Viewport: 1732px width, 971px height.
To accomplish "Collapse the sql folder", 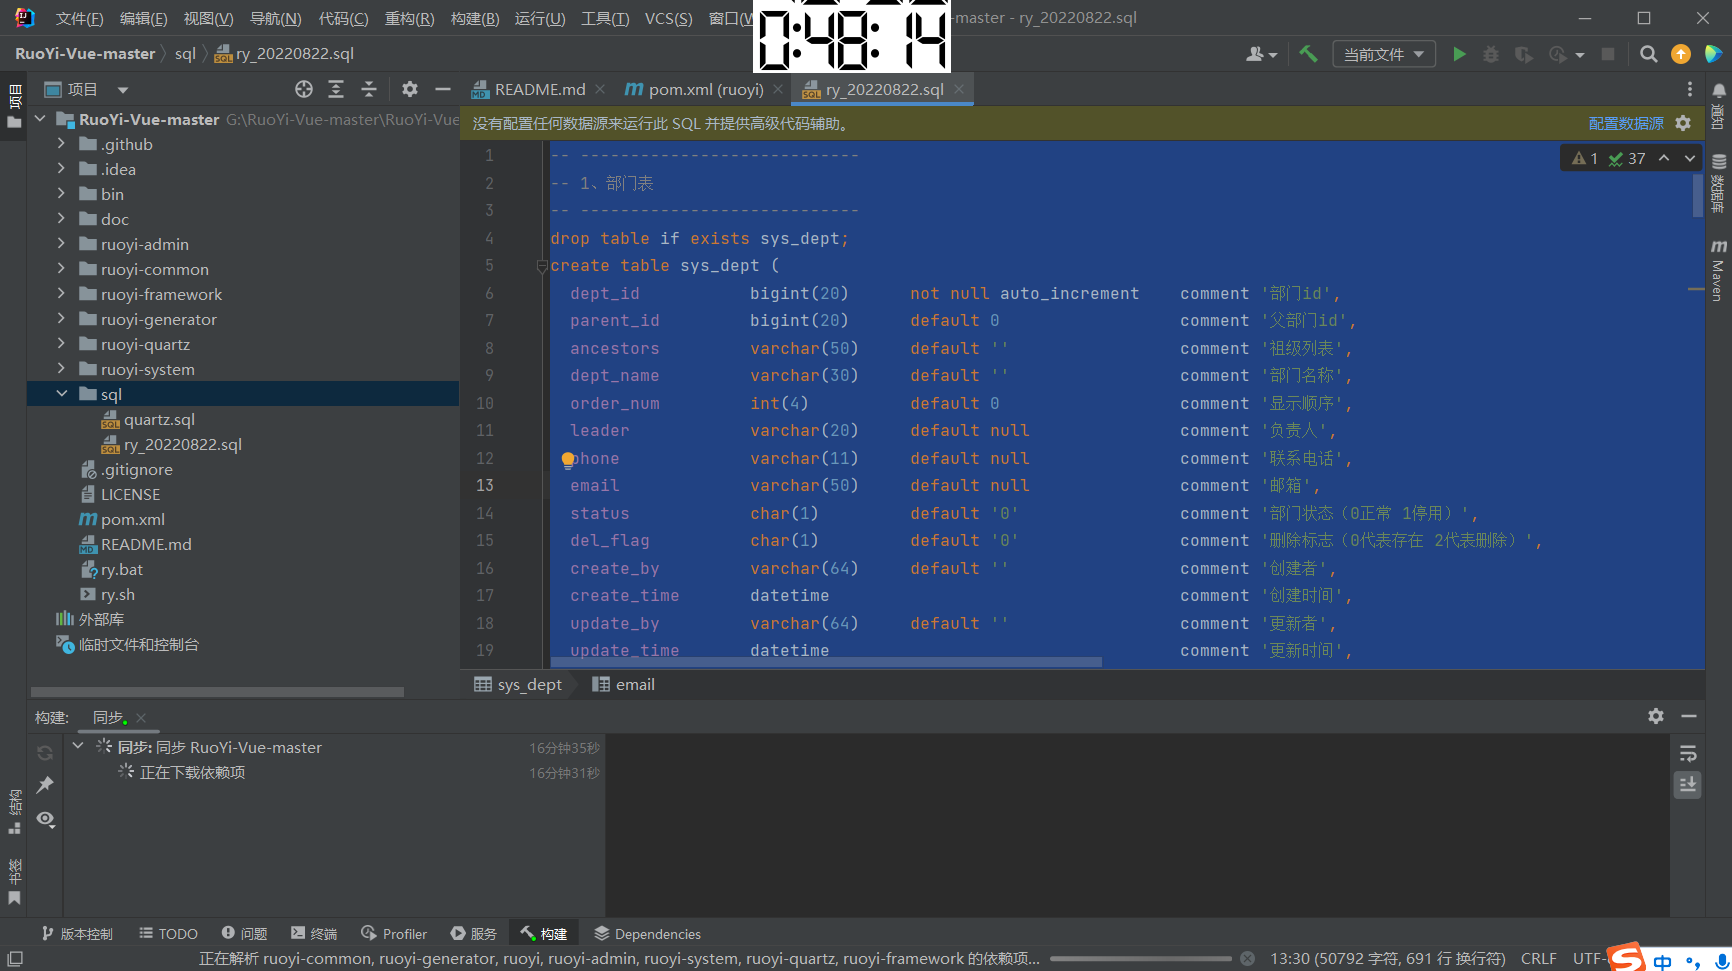I will [x=61, y=394].
